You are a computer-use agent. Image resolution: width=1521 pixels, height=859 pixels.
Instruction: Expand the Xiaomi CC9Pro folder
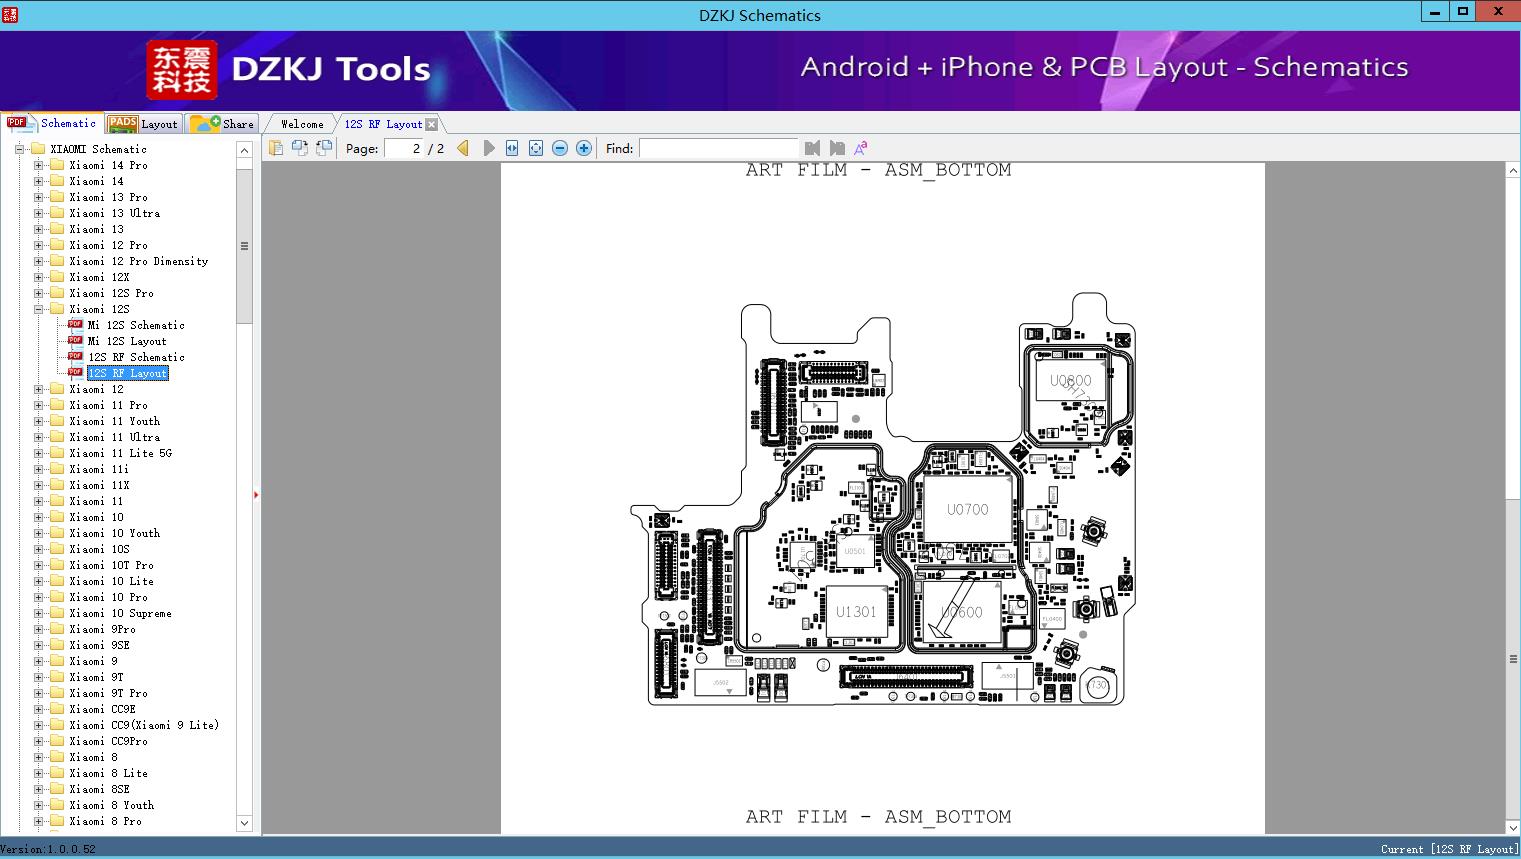(x=38, y=741)
